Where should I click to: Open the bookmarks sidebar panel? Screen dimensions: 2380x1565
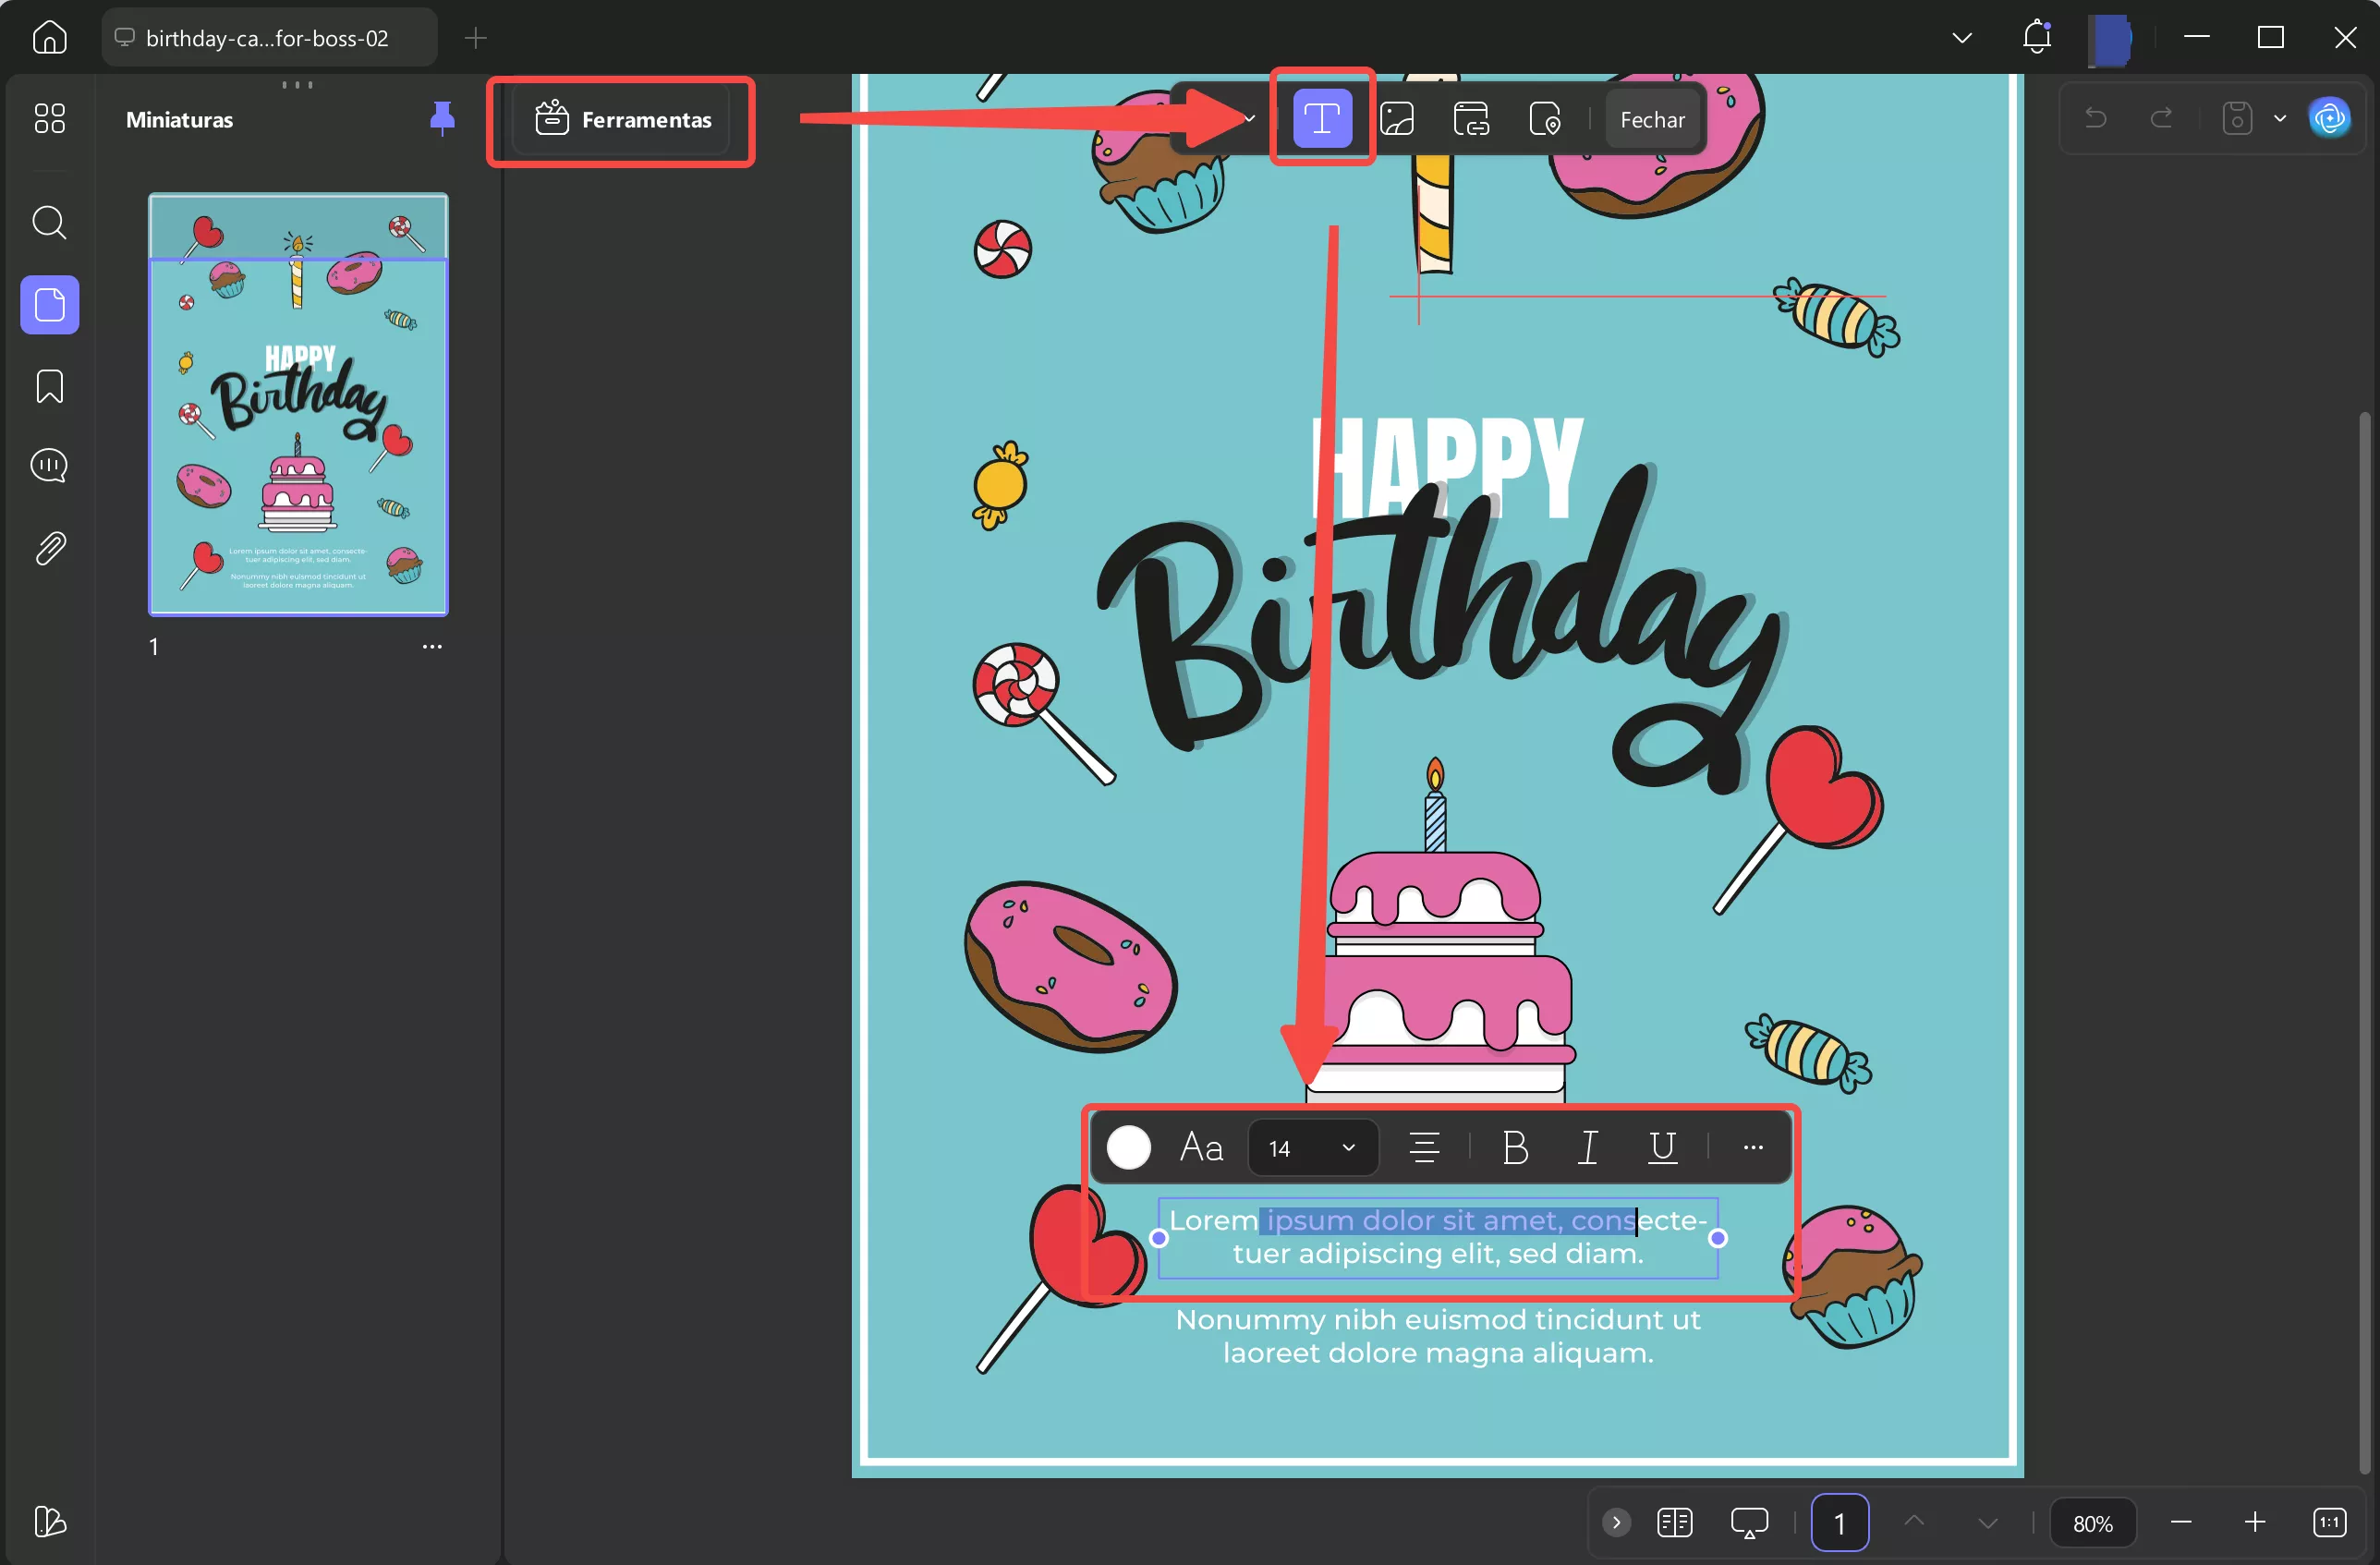[49, 386]
